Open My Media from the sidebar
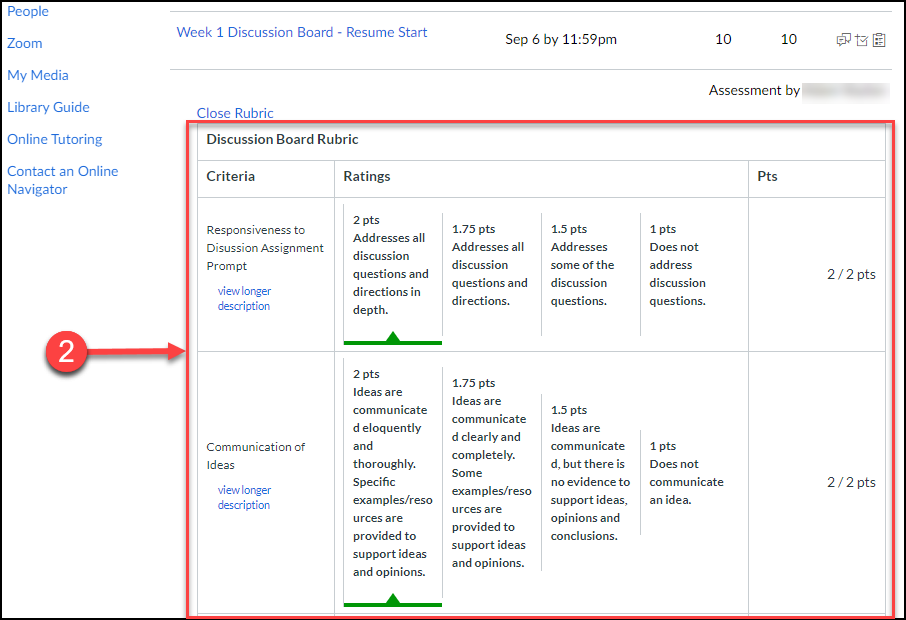 point(38,75)
